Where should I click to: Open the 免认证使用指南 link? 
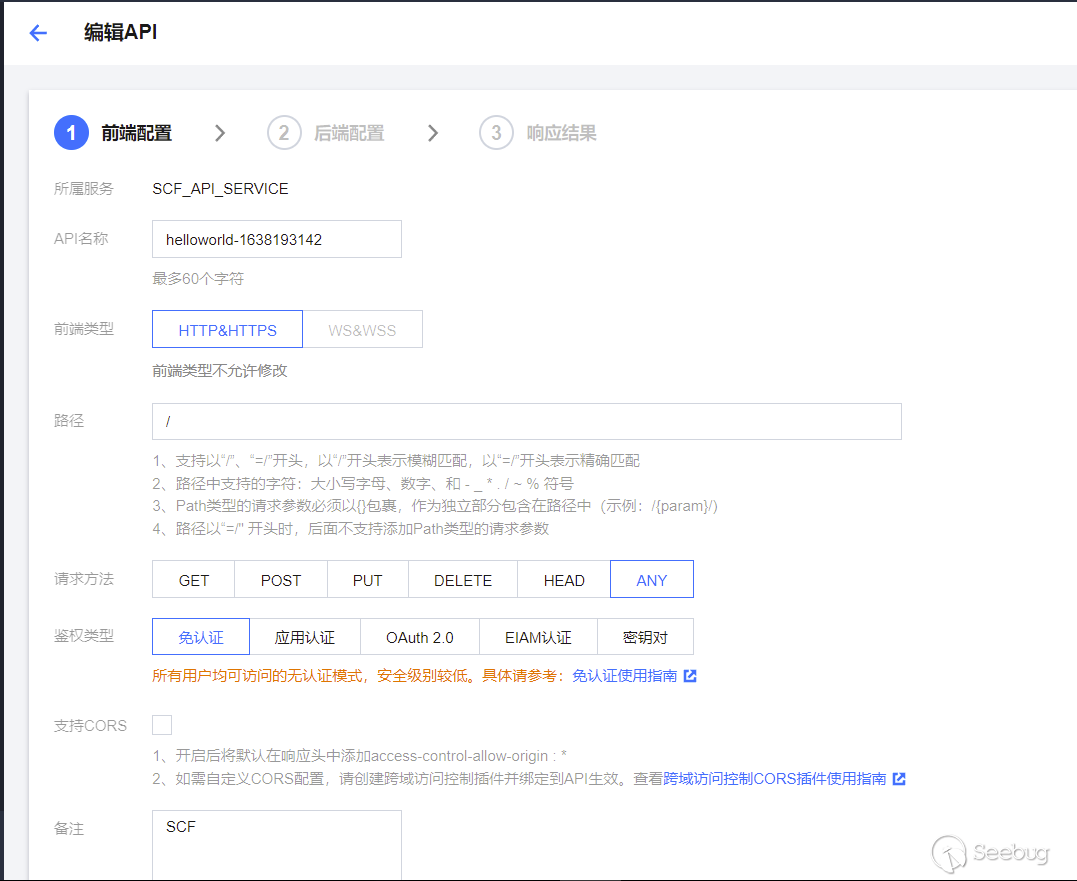click(624, 676)
